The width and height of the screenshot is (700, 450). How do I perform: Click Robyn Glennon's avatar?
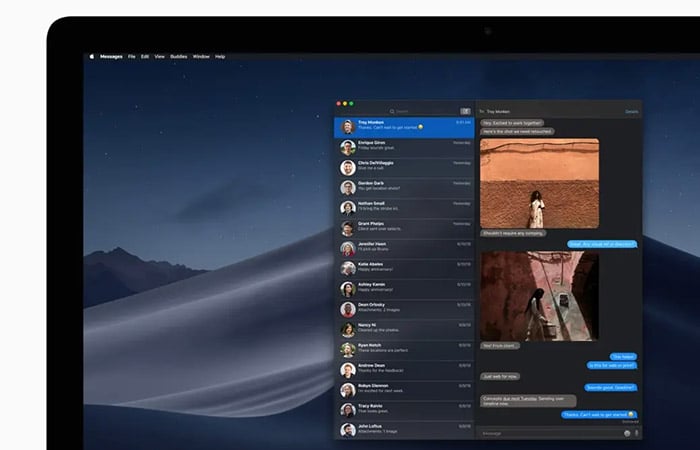pyautogui.click(x=348, y=391)
